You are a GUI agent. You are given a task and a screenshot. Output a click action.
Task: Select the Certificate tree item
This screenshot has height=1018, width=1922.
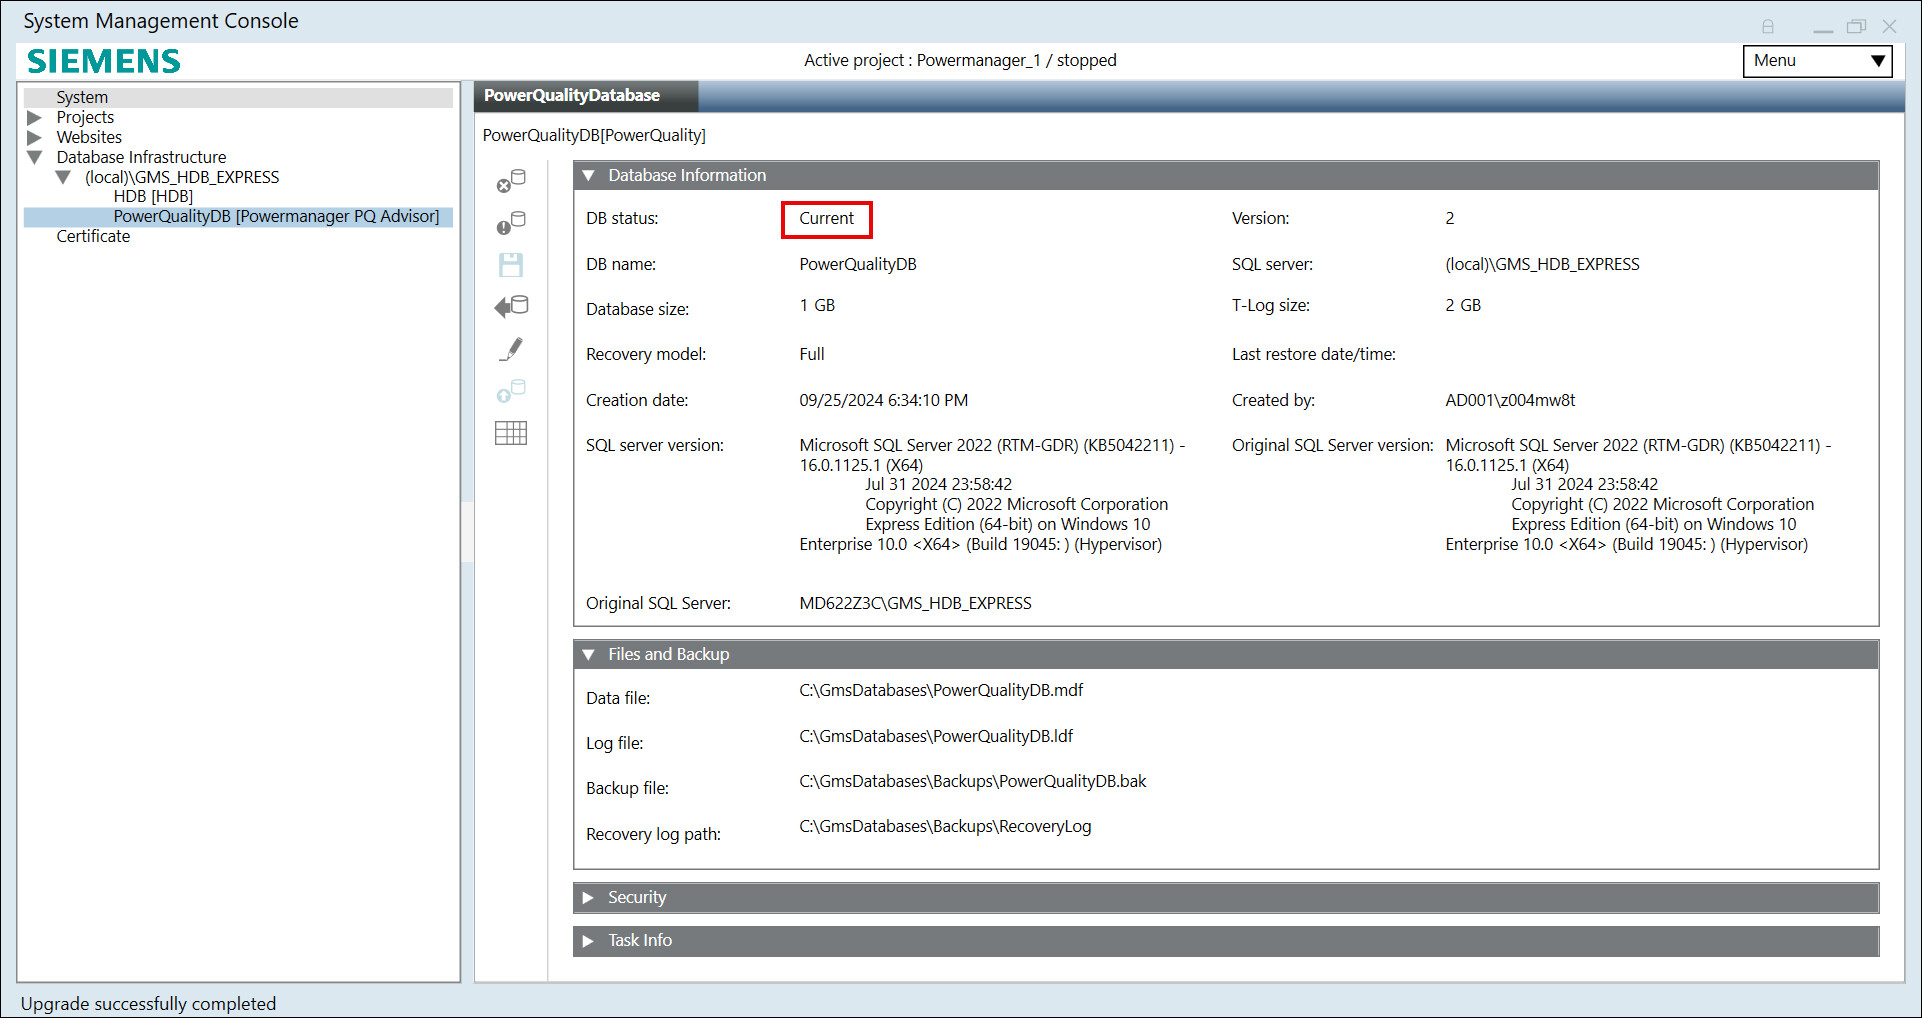point(93,237)
